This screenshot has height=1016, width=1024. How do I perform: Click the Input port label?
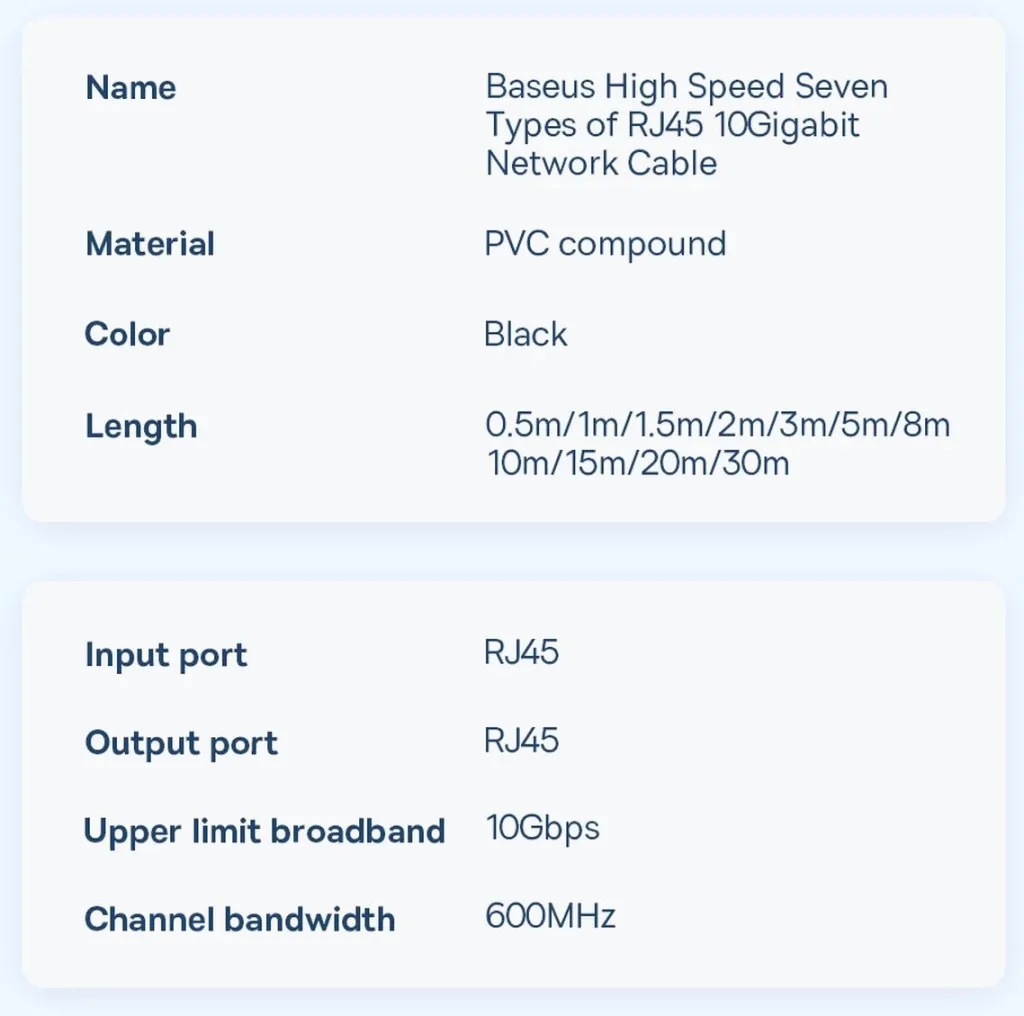(166, 656)
